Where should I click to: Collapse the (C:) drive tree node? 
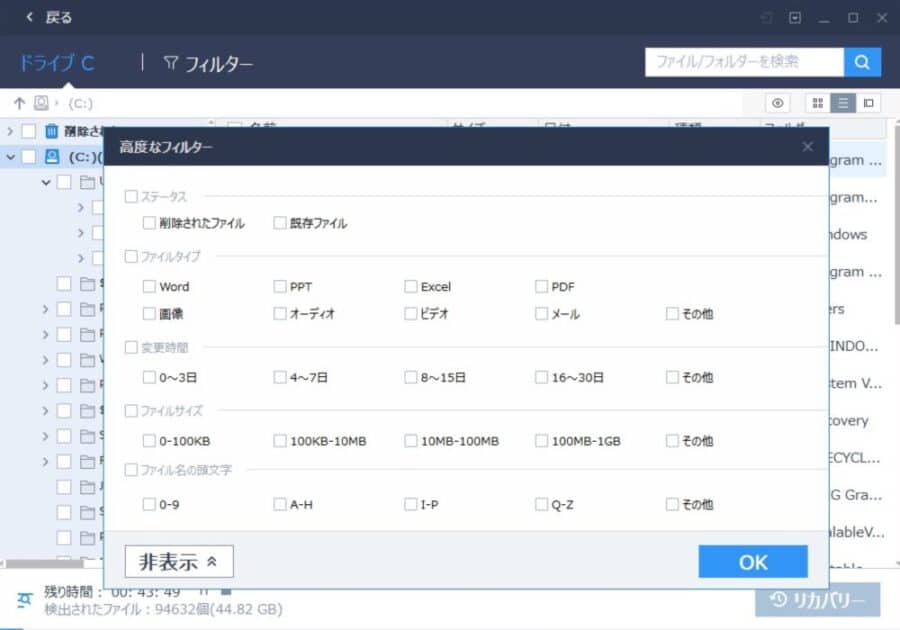click(10, 157)
